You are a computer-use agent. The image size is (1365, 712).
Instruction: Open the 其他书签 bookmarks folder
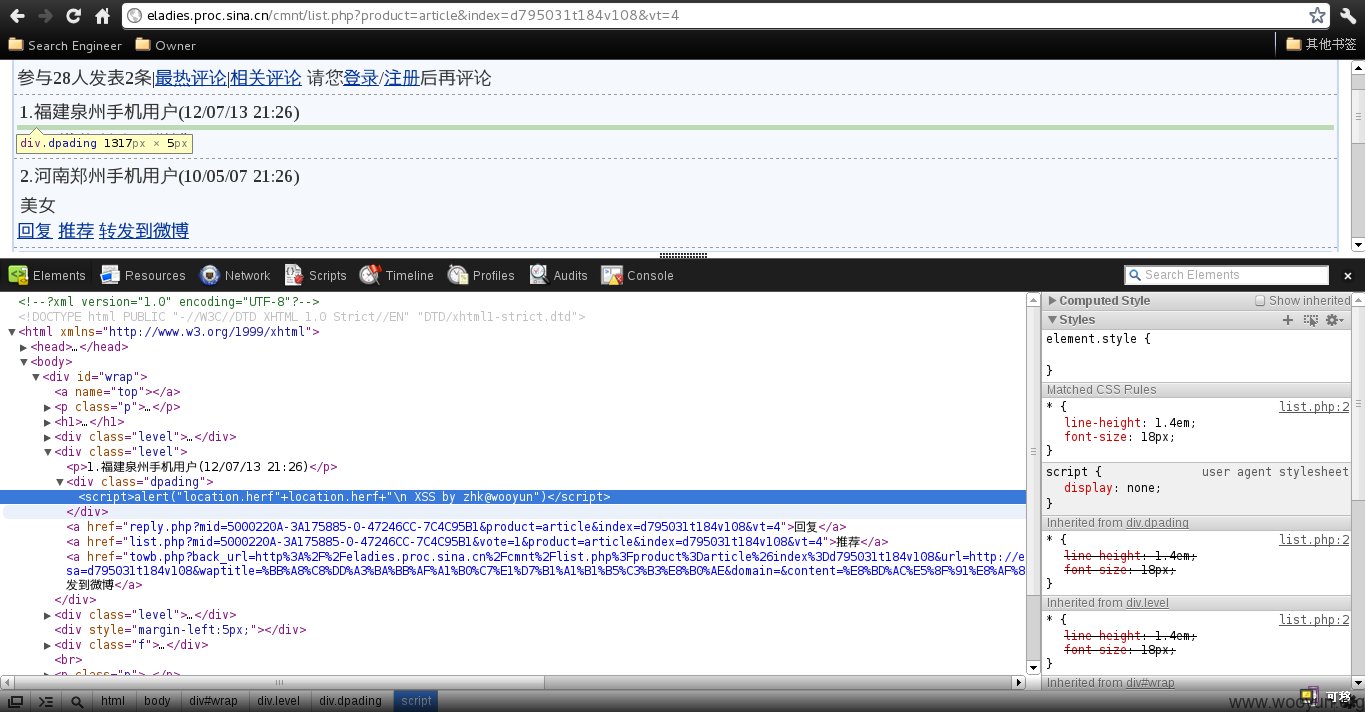(x=1320, y=44)
